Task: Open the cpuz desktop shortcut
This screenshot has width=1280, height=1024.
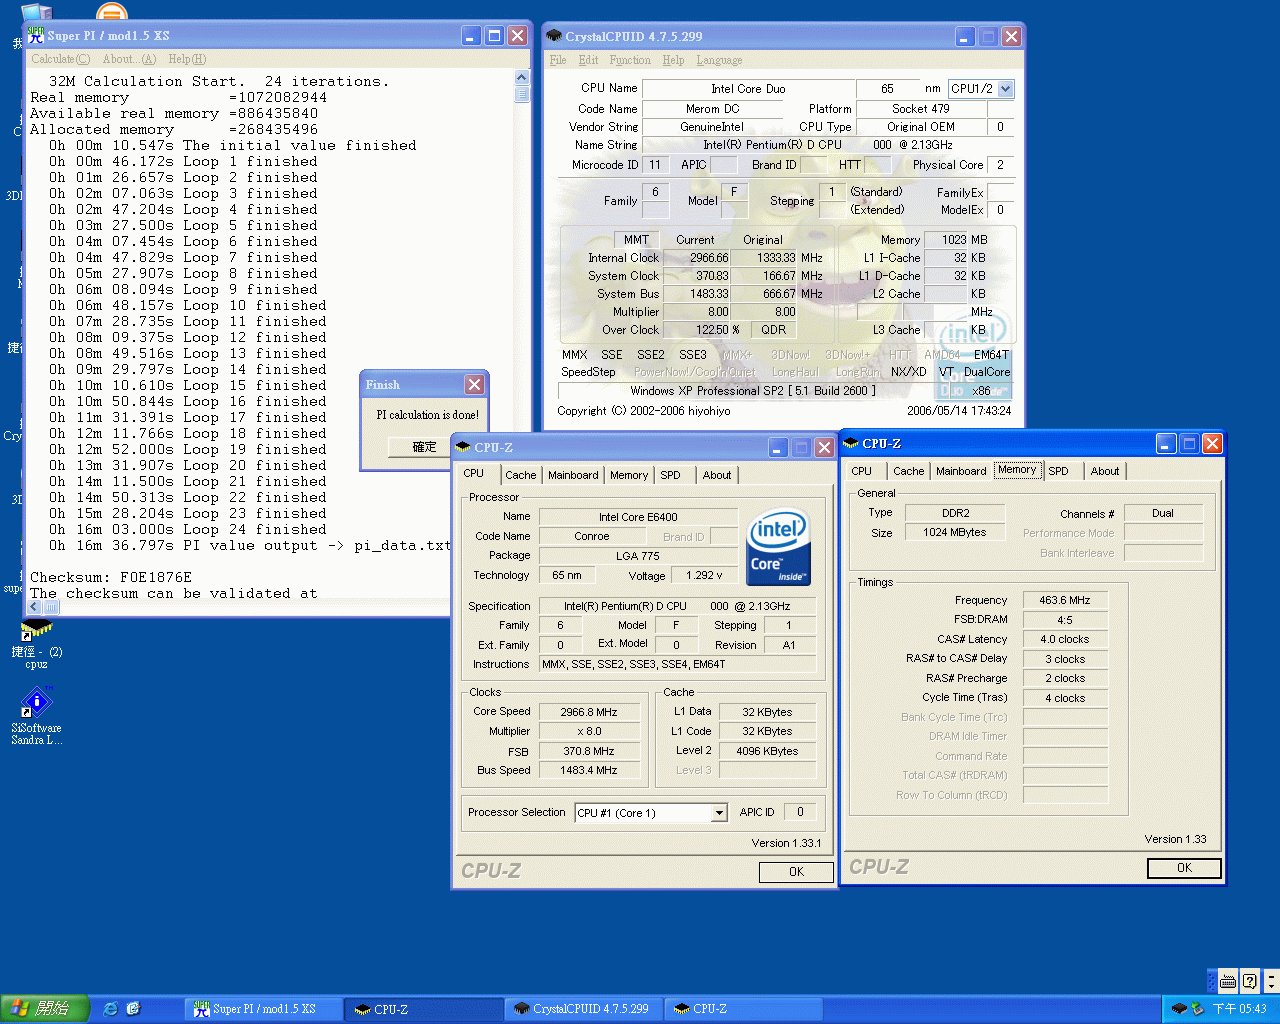Action: 36,644
